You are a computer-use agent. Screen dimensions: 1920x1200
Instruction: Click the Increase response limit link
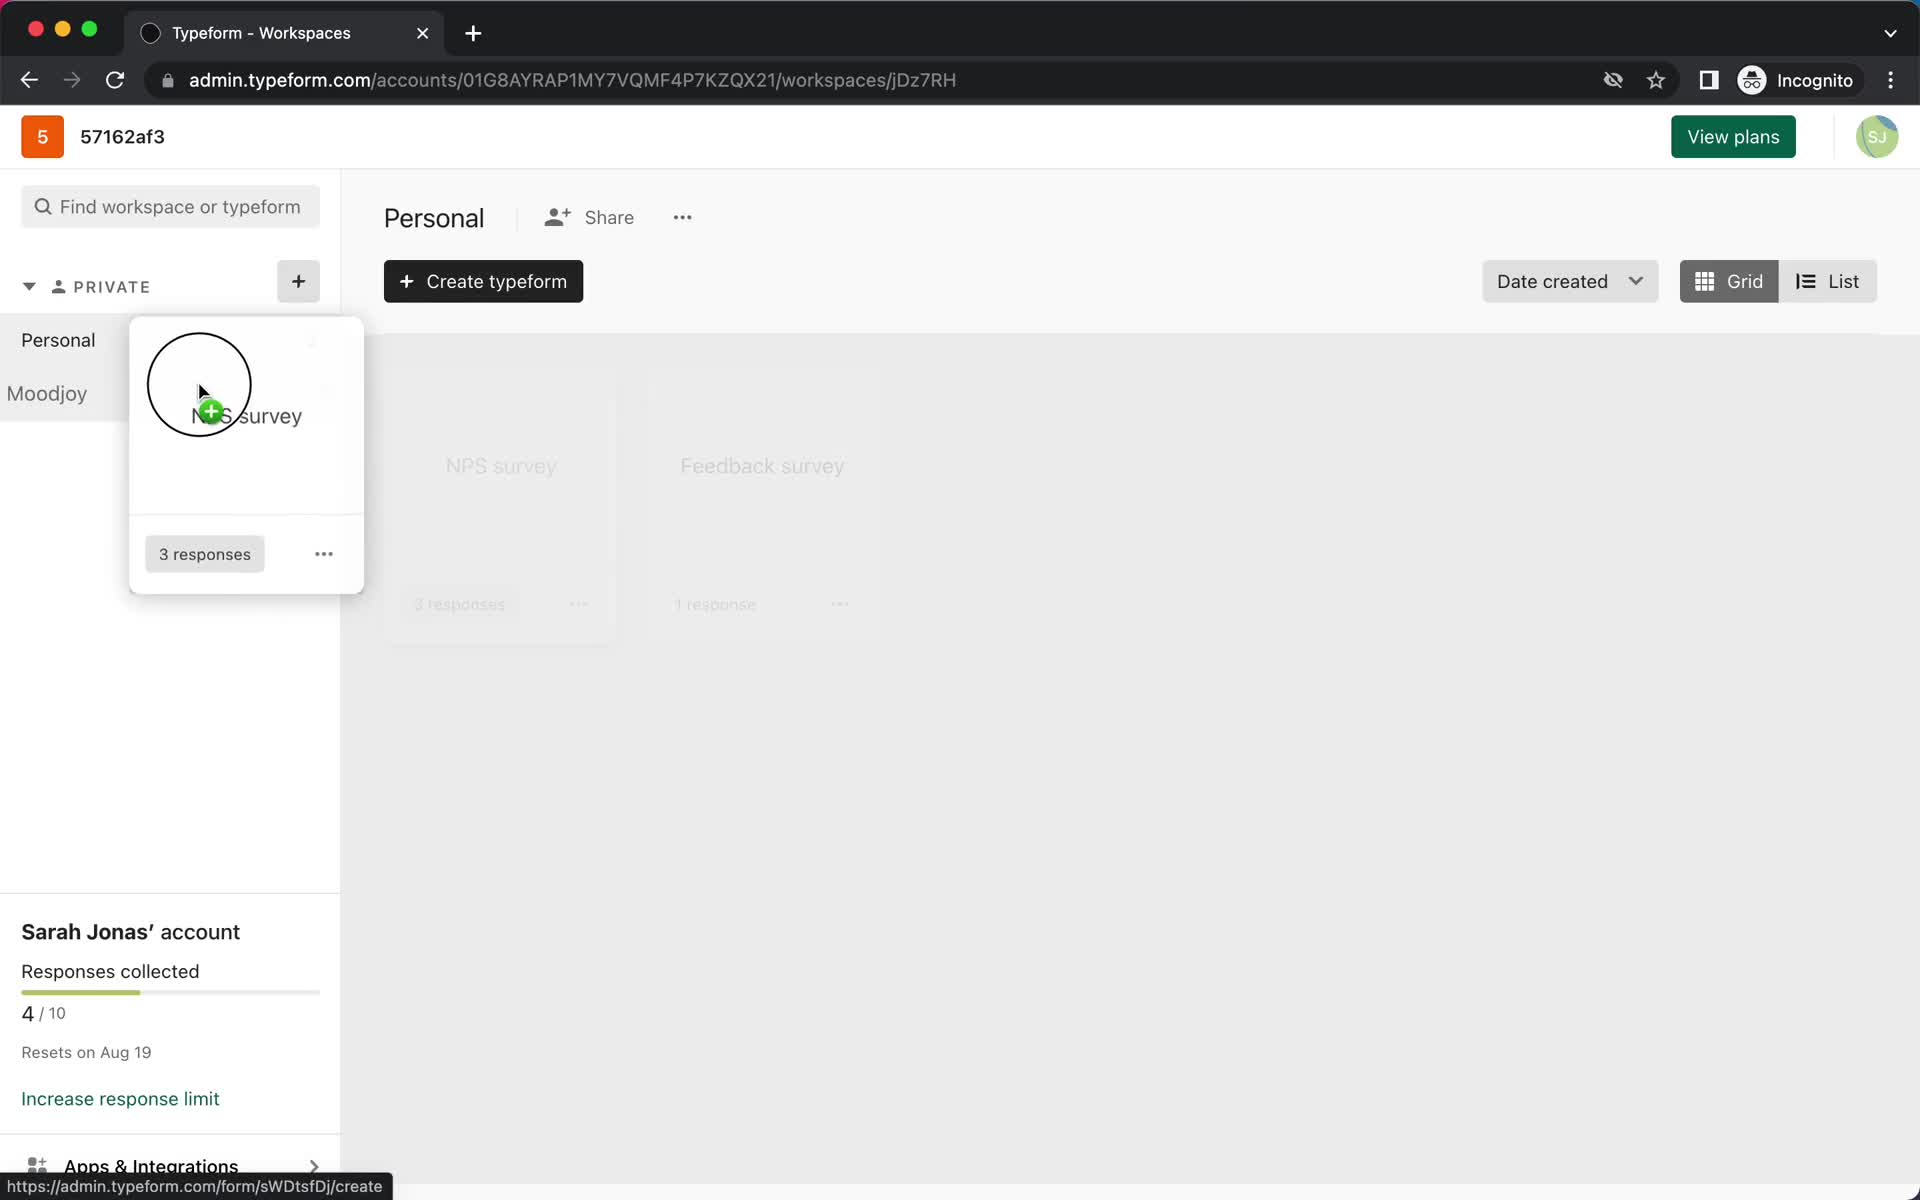(120, 1098)
